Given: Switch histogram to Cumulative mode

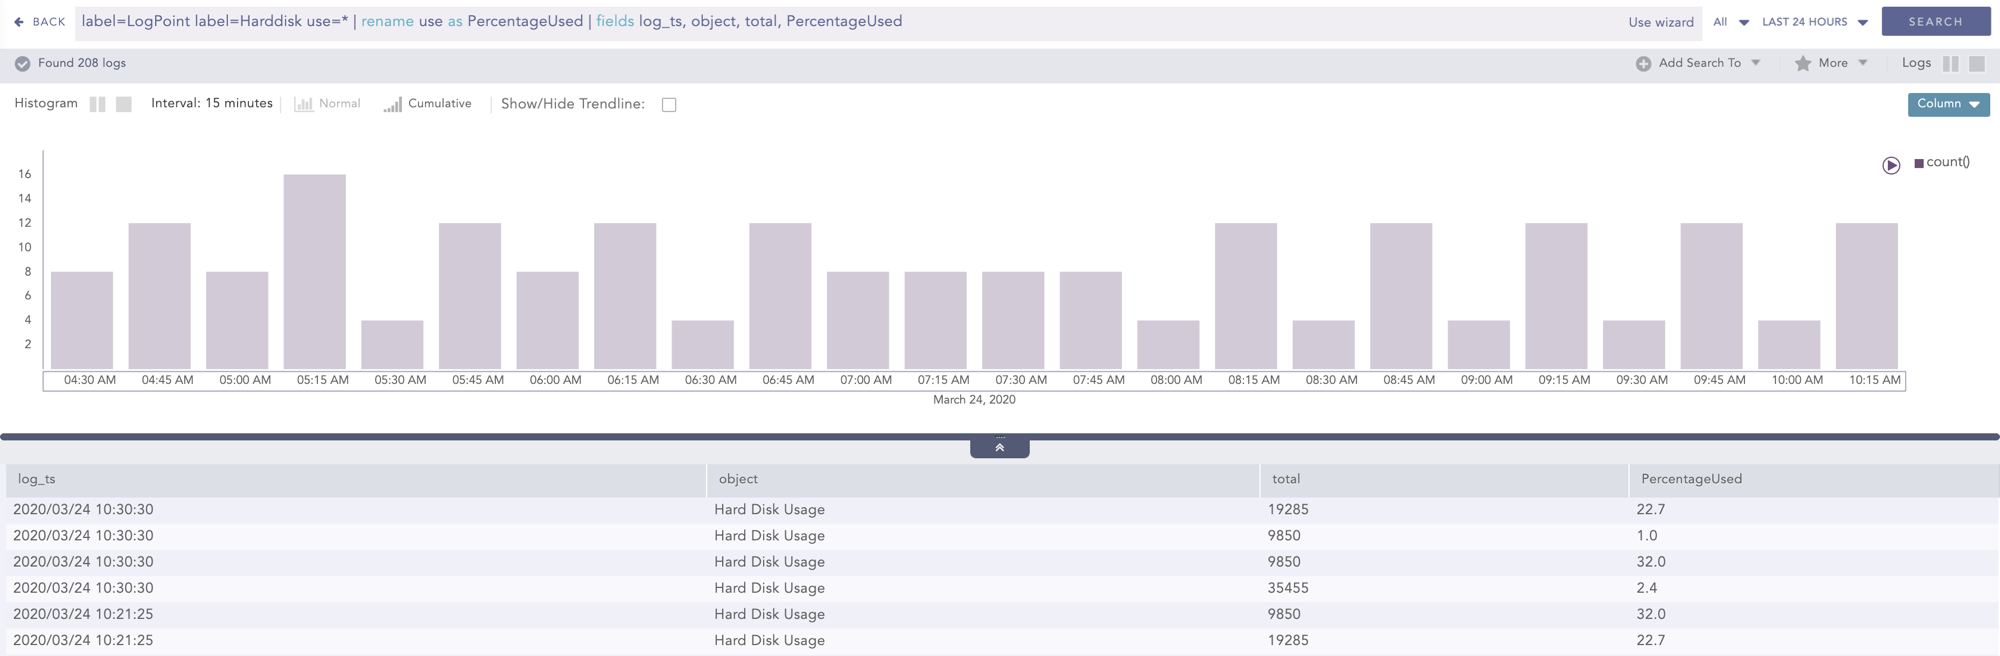Looking at the screenshot, I should click(x=428, y=104).
